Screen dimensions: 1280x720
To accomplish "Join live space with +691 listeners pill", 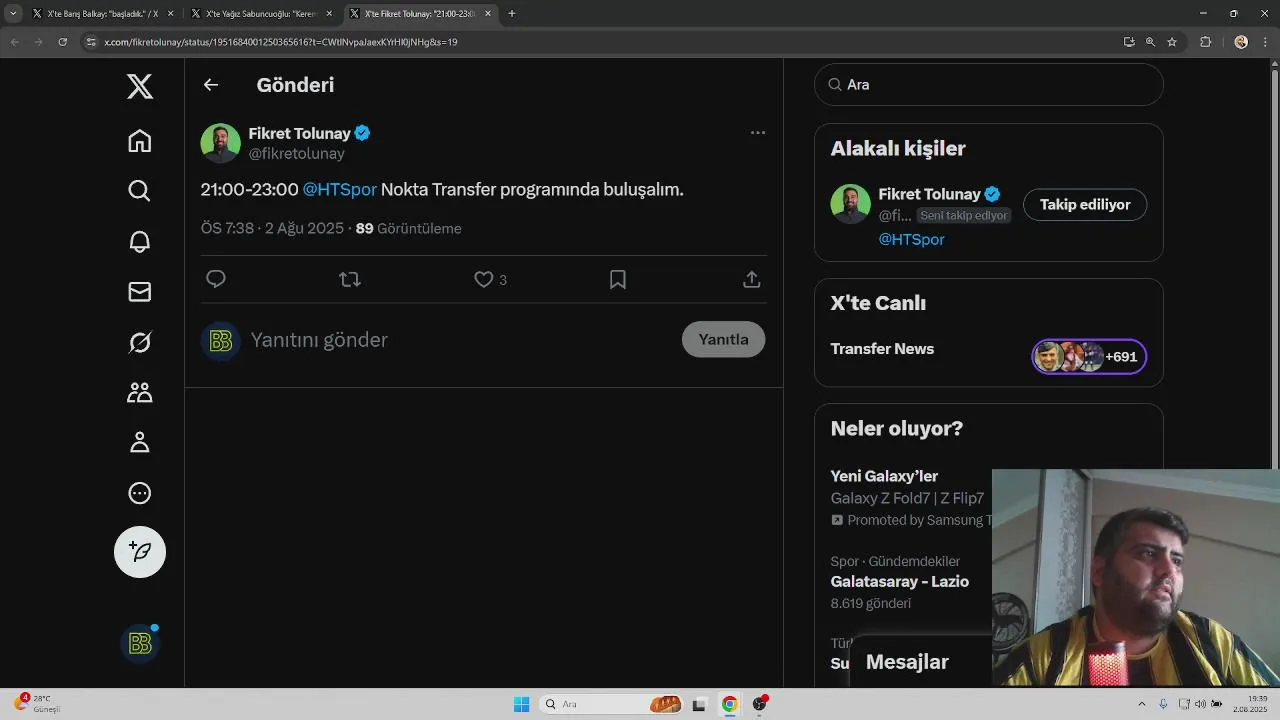I will 1089,357.
